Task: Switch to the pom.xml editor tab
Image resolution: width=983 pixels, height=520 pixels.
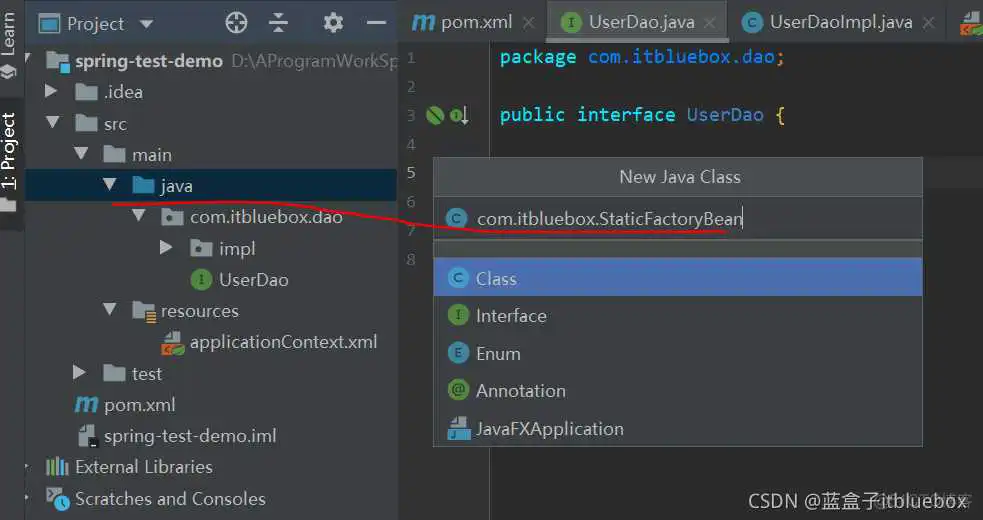Action: click(x=462, y=22)
